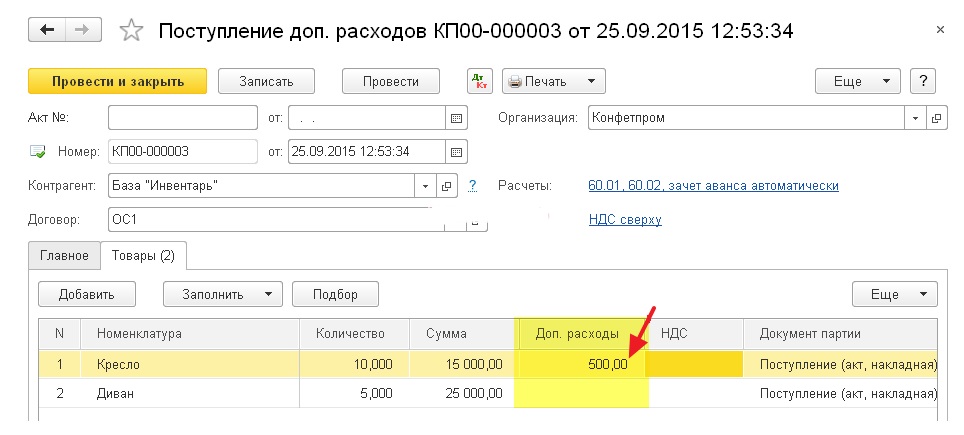Click the empty Доп. расходы cell for Диван
964x435 pixels.
click(x=582, y=393)
